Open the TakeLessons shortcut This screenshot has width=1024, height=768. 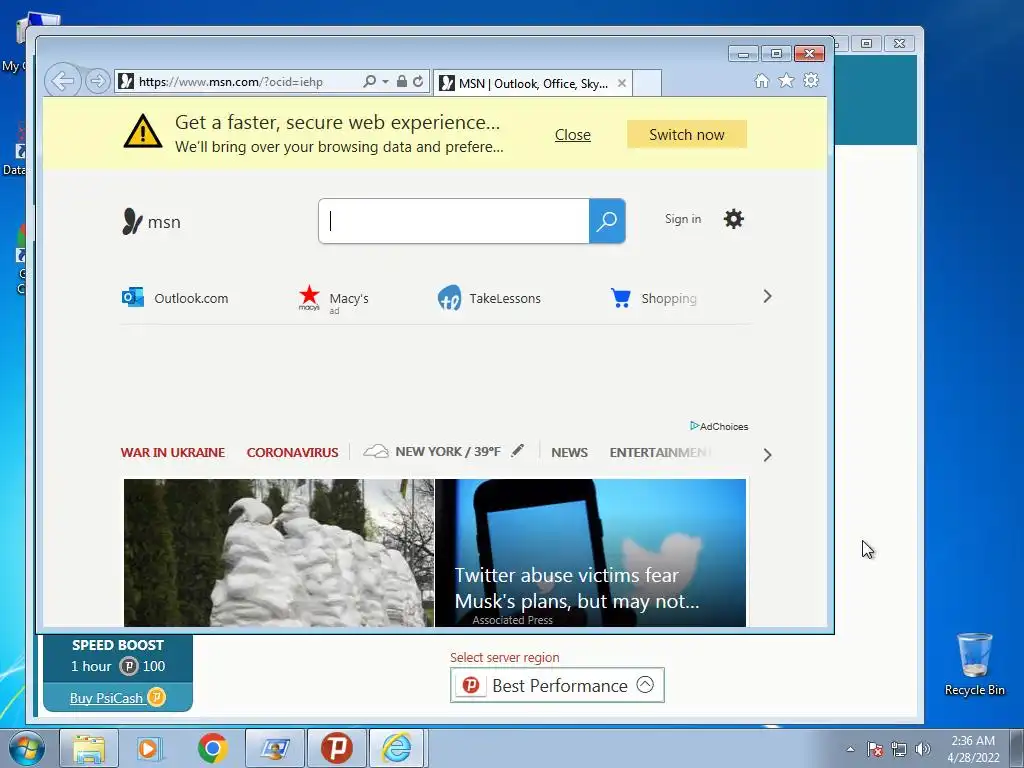pos(489,298)
